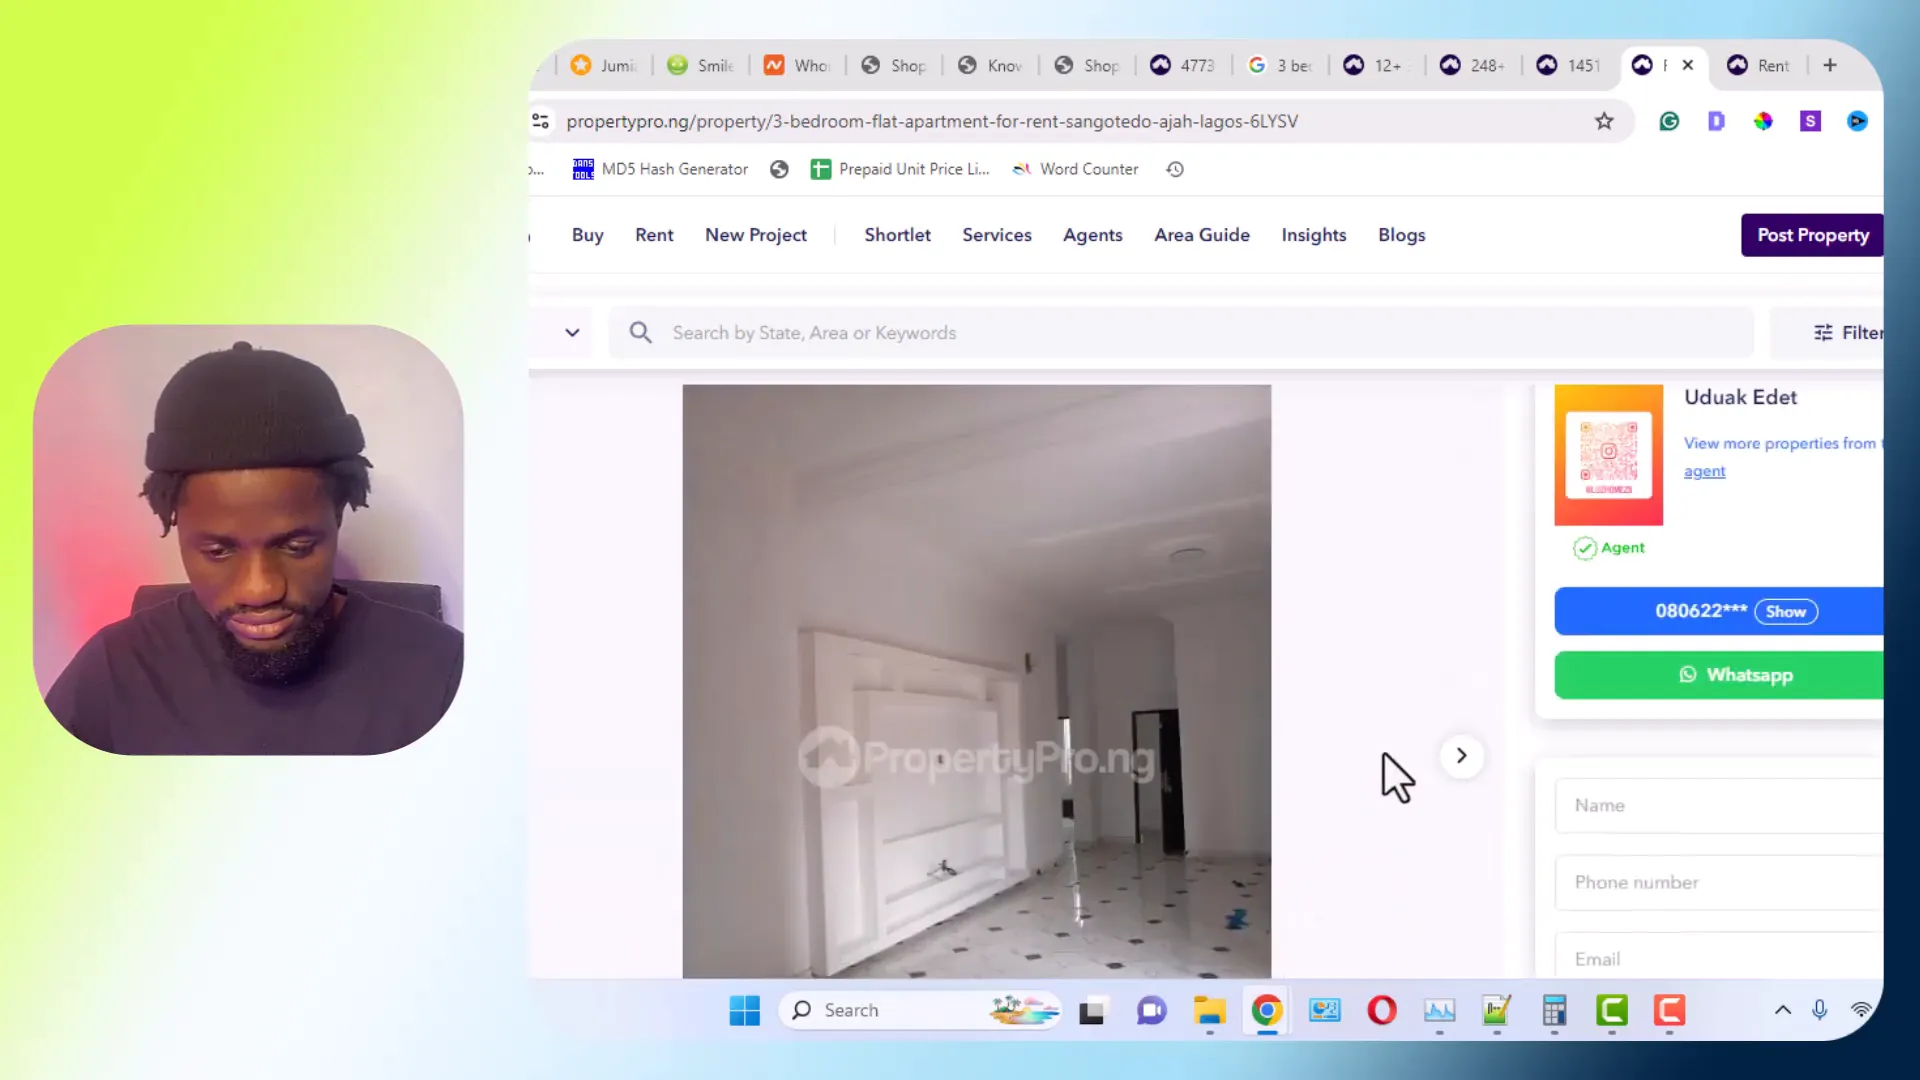The width and height of the screenshot is (1920, 1080).
Task: Show the full agent phone number
Action: pos(1786,612)
